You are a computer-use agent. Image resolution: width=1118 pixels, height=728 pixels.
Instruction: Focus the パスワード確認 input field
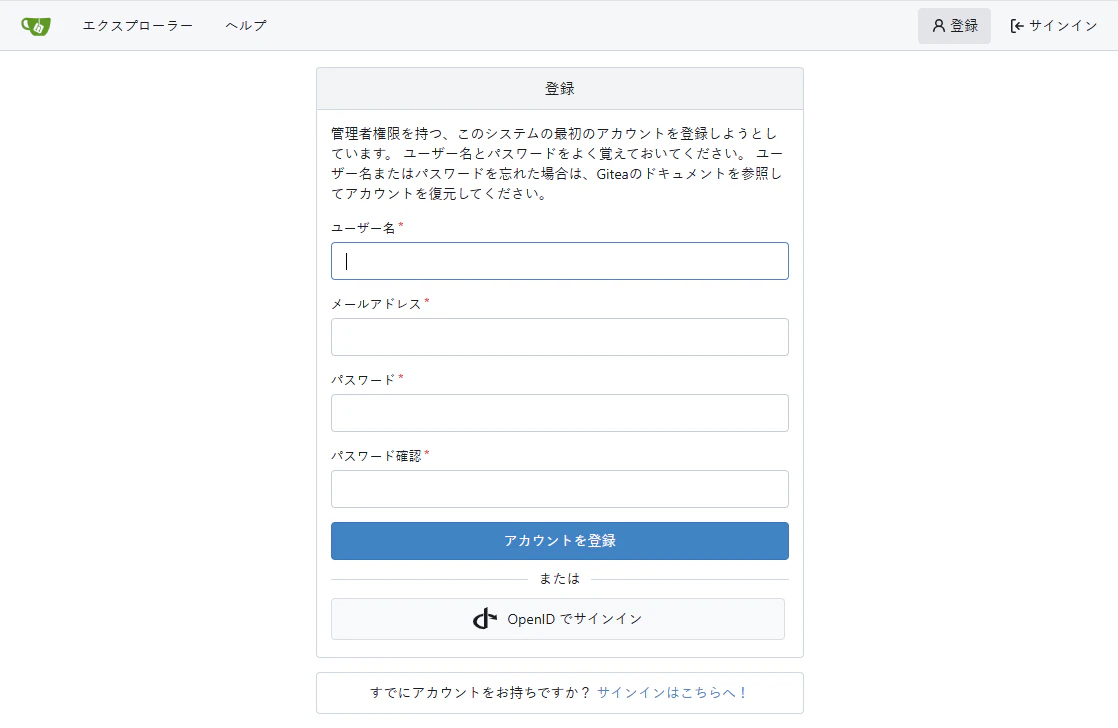tap(560, 489)
